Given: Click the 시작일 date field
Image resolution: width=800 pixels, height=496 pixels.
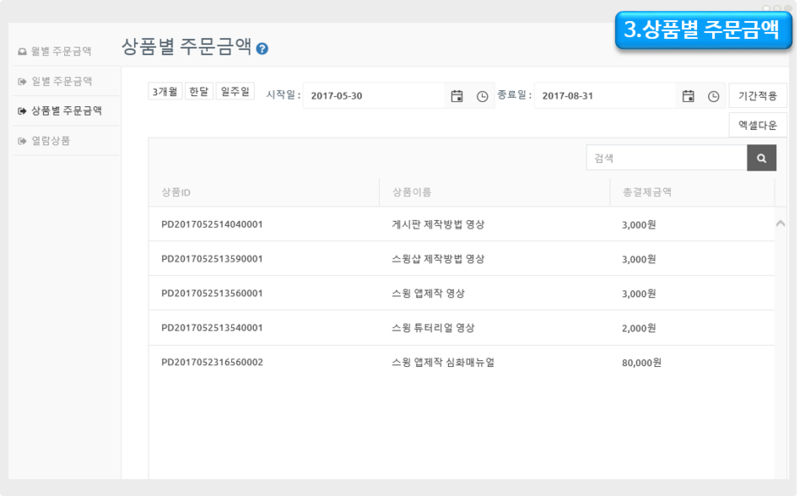Looking at the screenshot, I should coord(374,96).
